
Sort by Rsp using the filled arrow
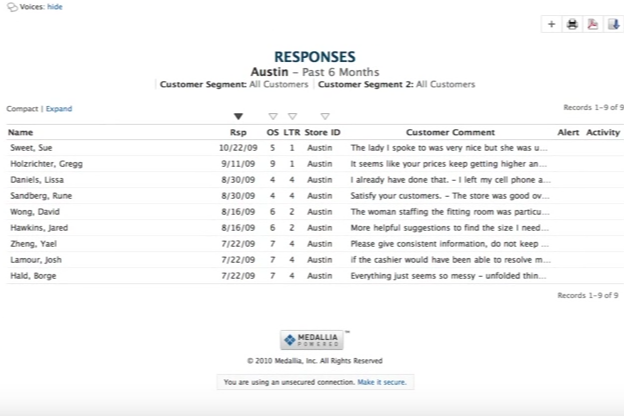pos(238,117)
